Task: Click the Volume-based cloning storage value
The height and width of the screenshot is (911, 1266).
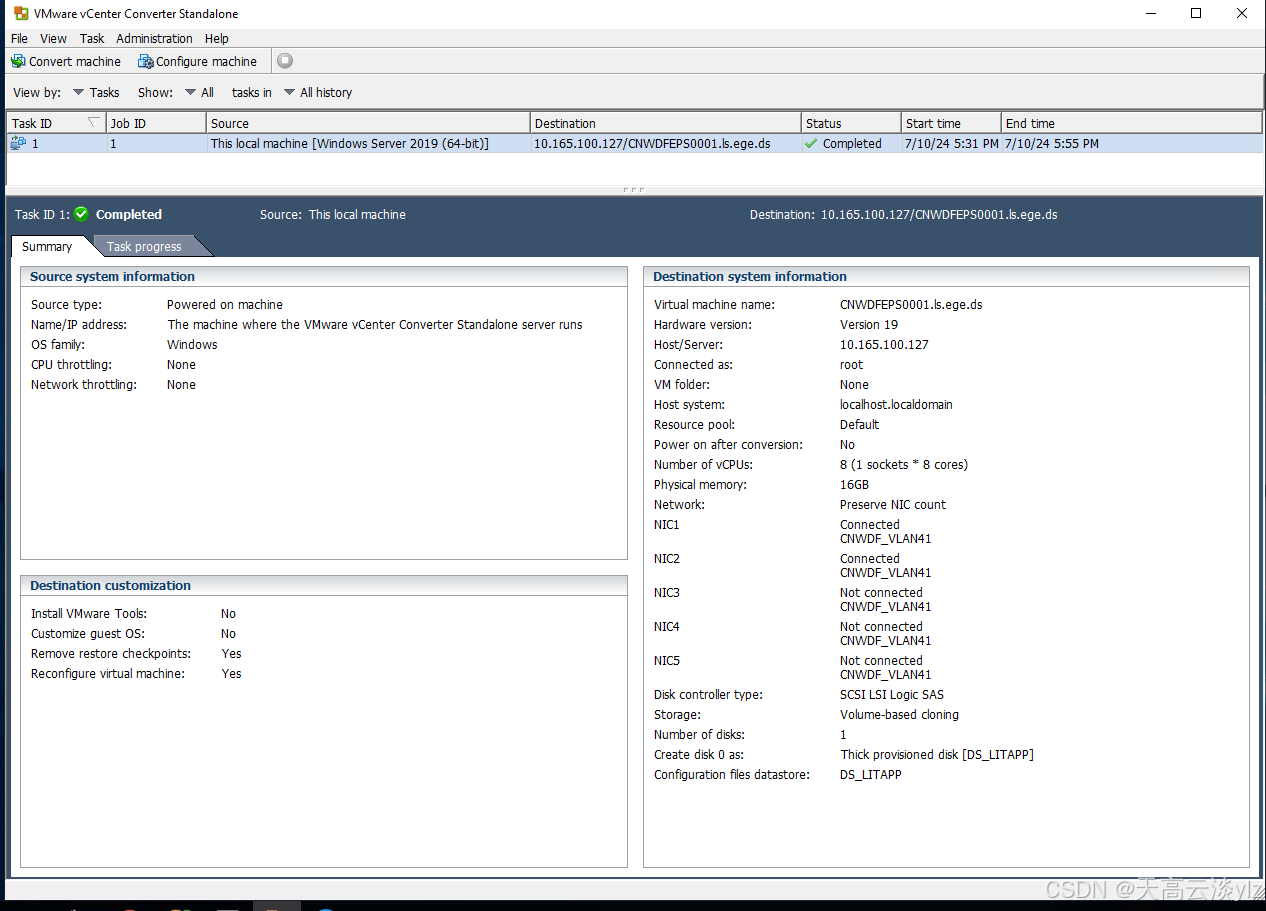Action: (x=899, y=714)
